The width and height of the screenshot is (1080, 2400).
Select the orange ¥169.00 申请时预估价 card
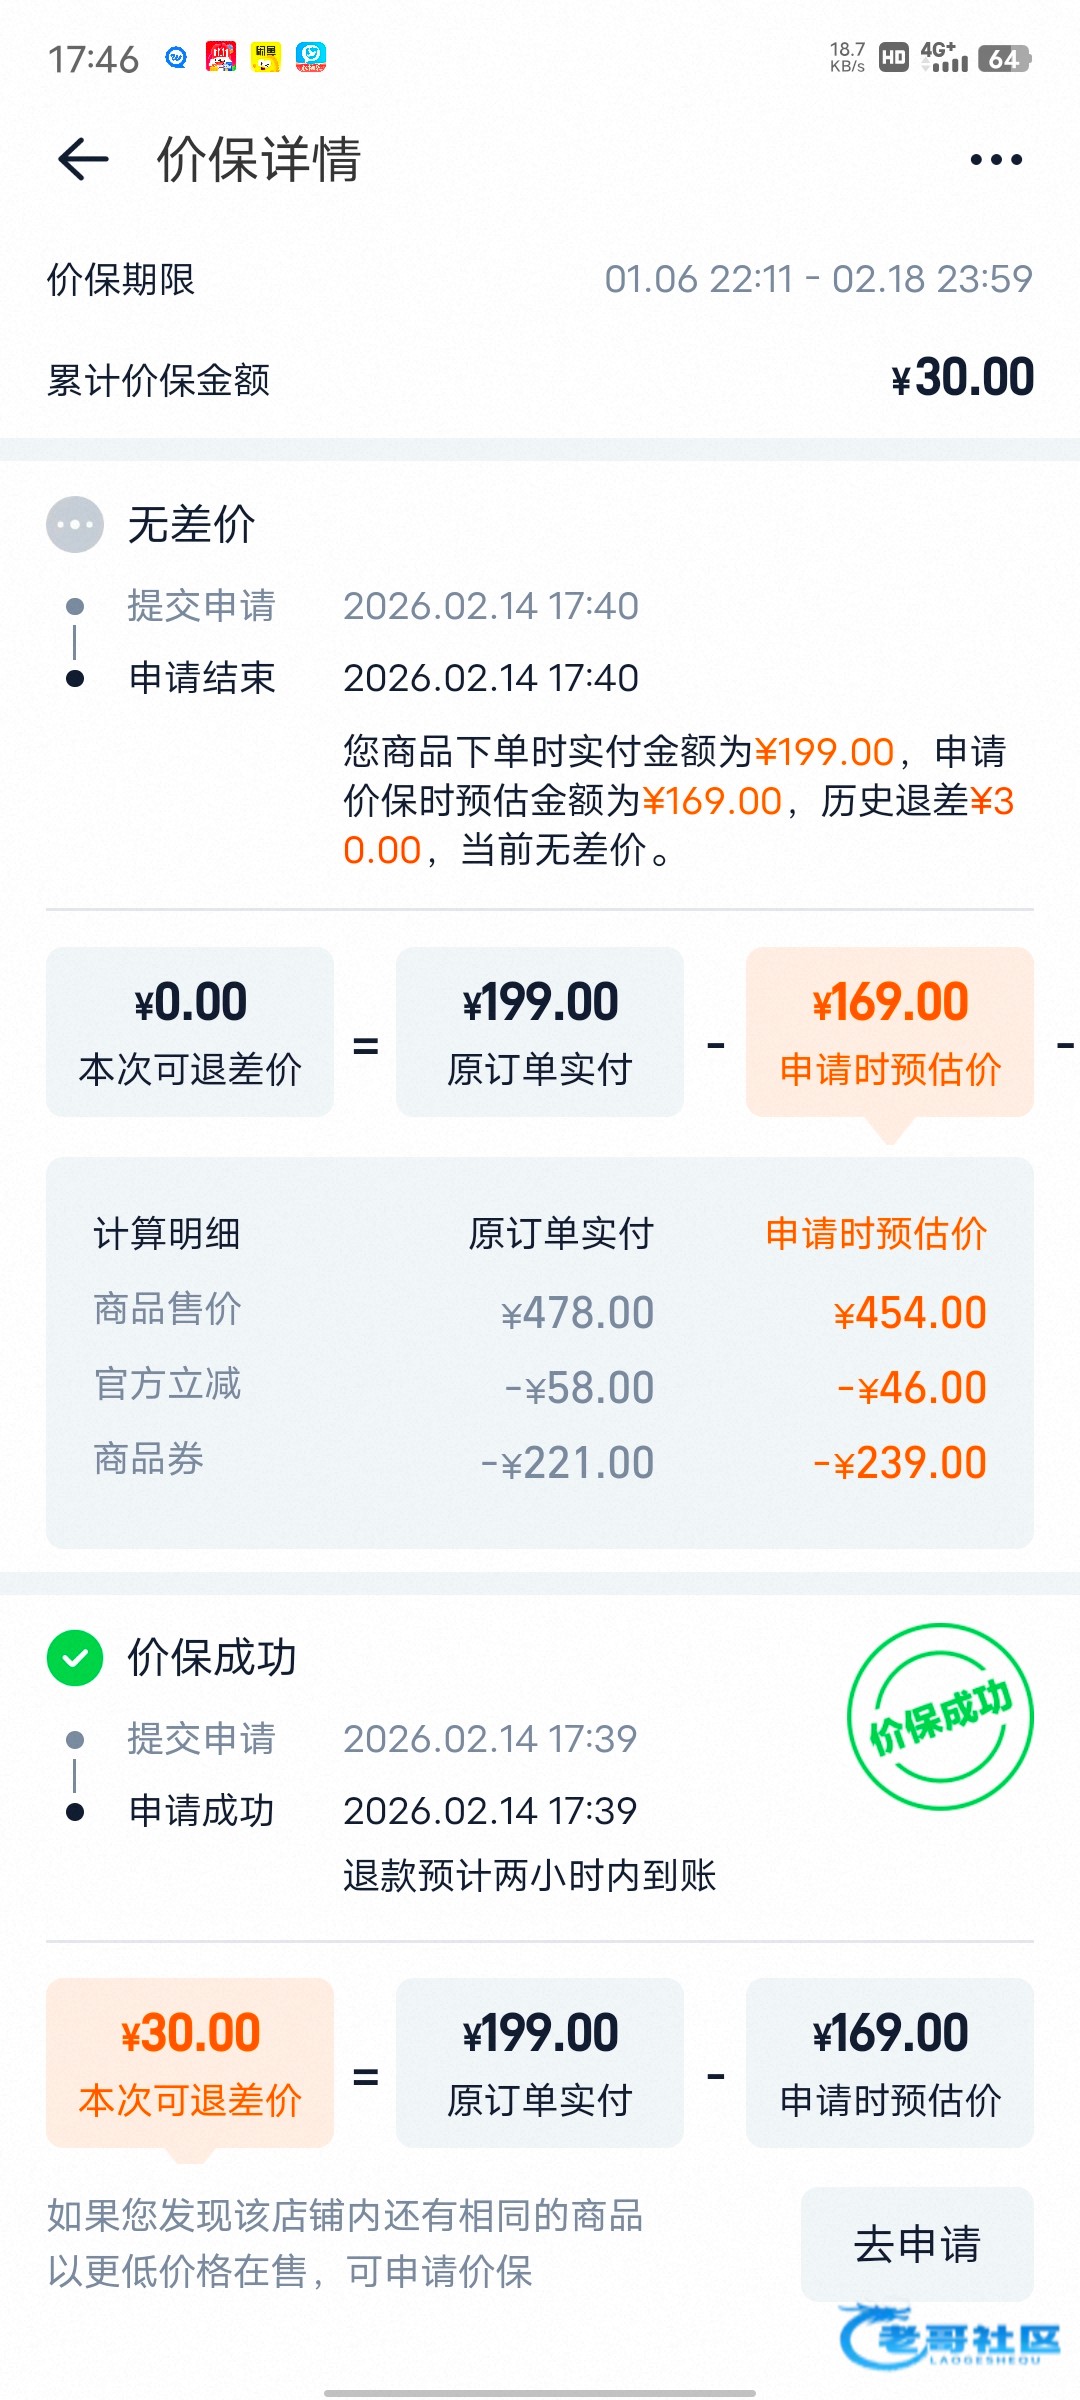pyautogui.click(x=889, y=1031)
